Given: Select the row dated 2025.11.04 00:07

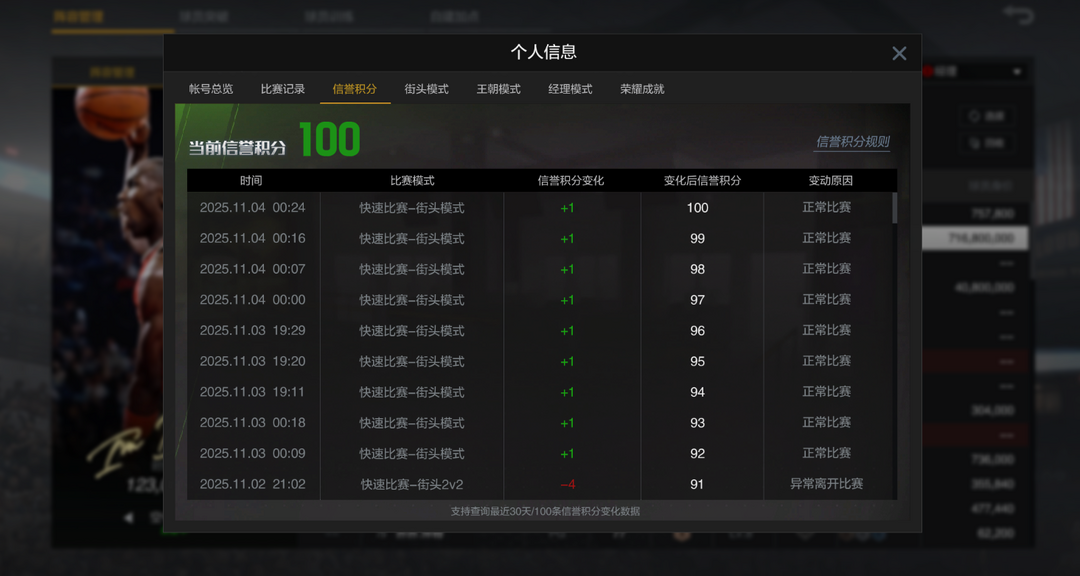Looking at the screenshot, I should point(540,269).
